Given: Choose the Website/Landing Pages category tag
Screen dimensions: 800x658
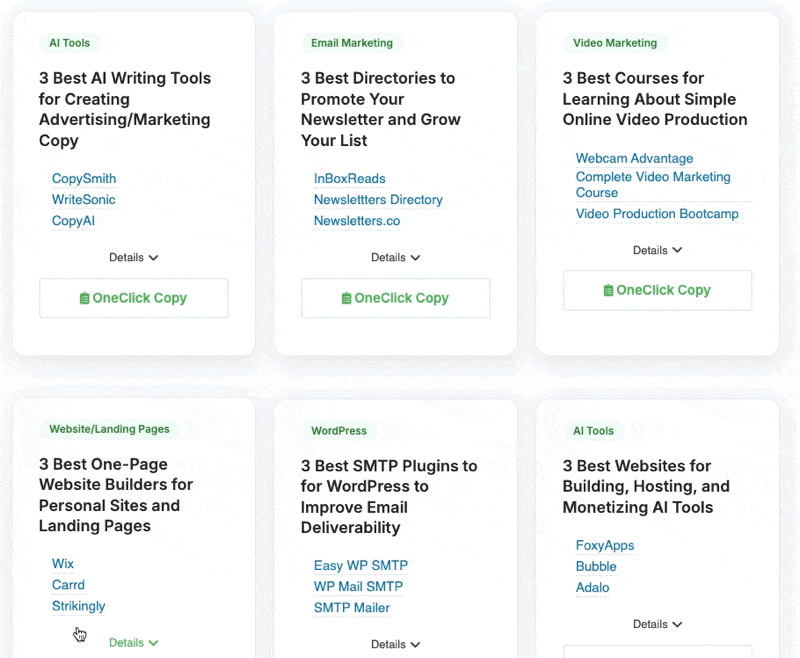Looking at the screenshot, I should [109, 429].
